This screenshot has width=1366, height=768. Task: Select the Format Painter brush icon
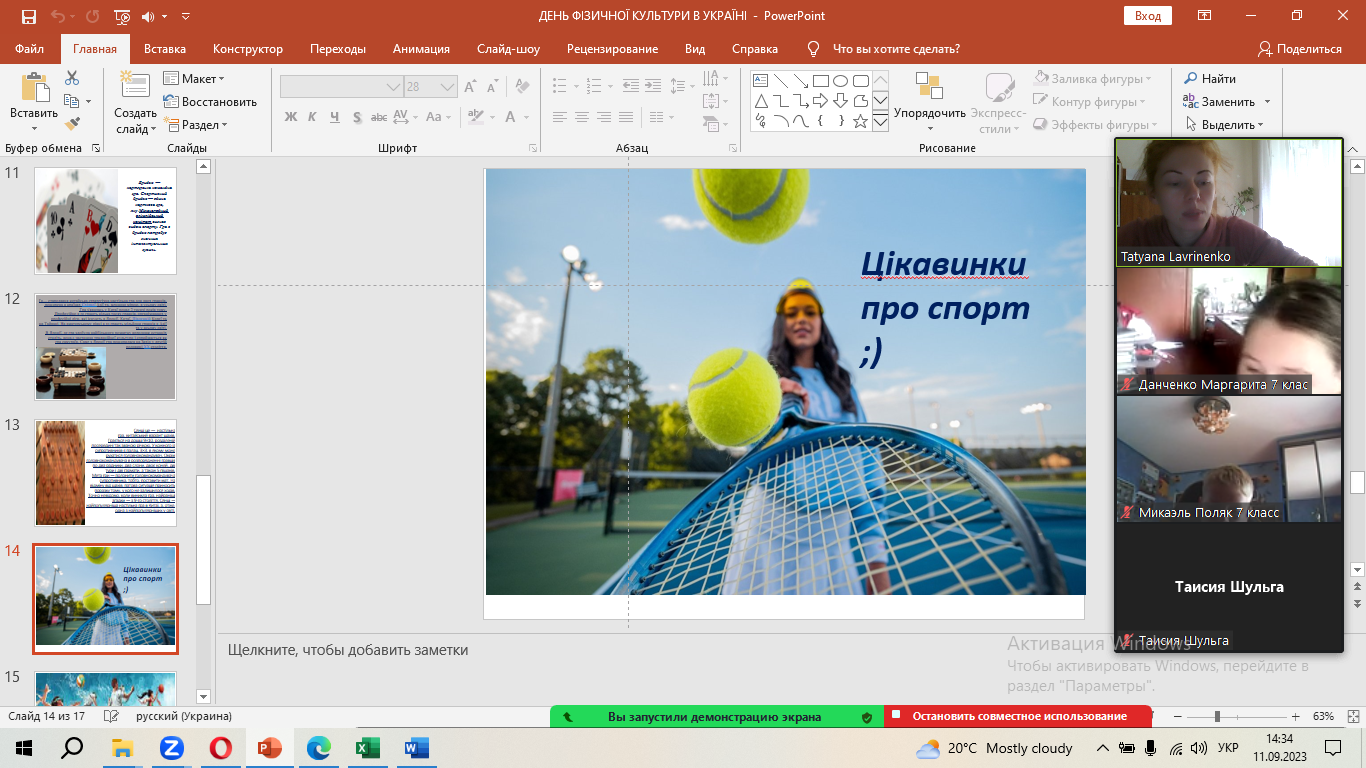click(72, 124)
